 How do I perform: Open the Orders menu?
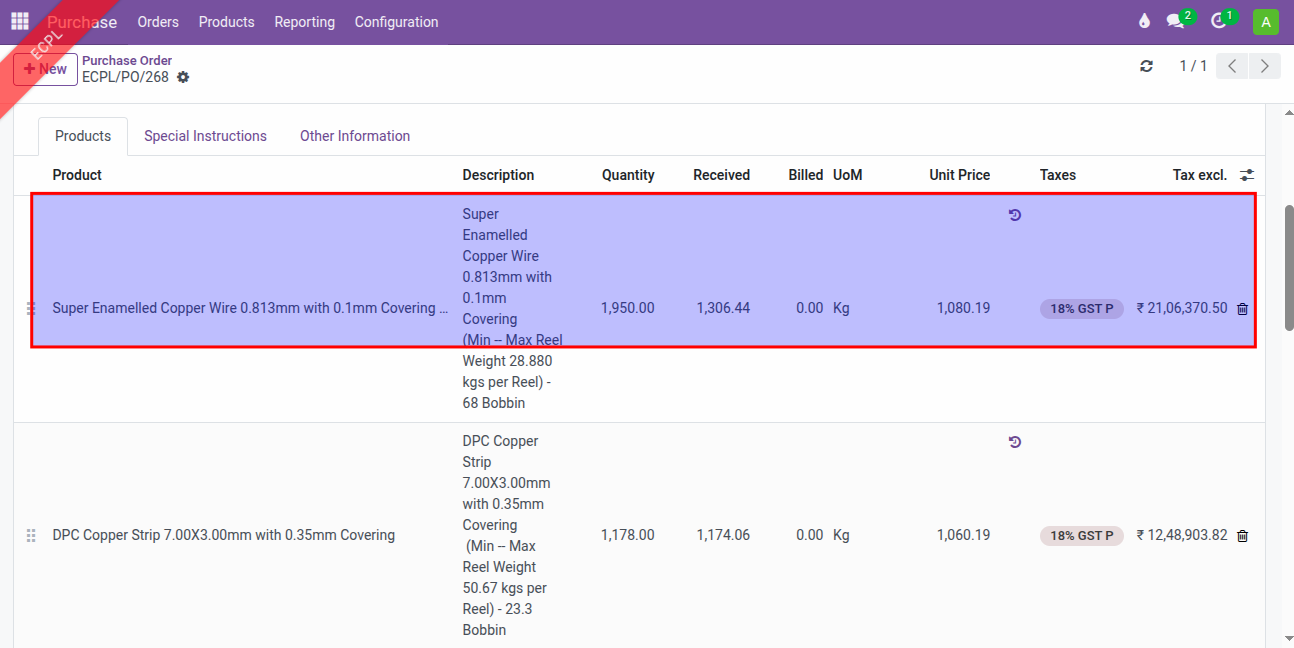point(158,22)
